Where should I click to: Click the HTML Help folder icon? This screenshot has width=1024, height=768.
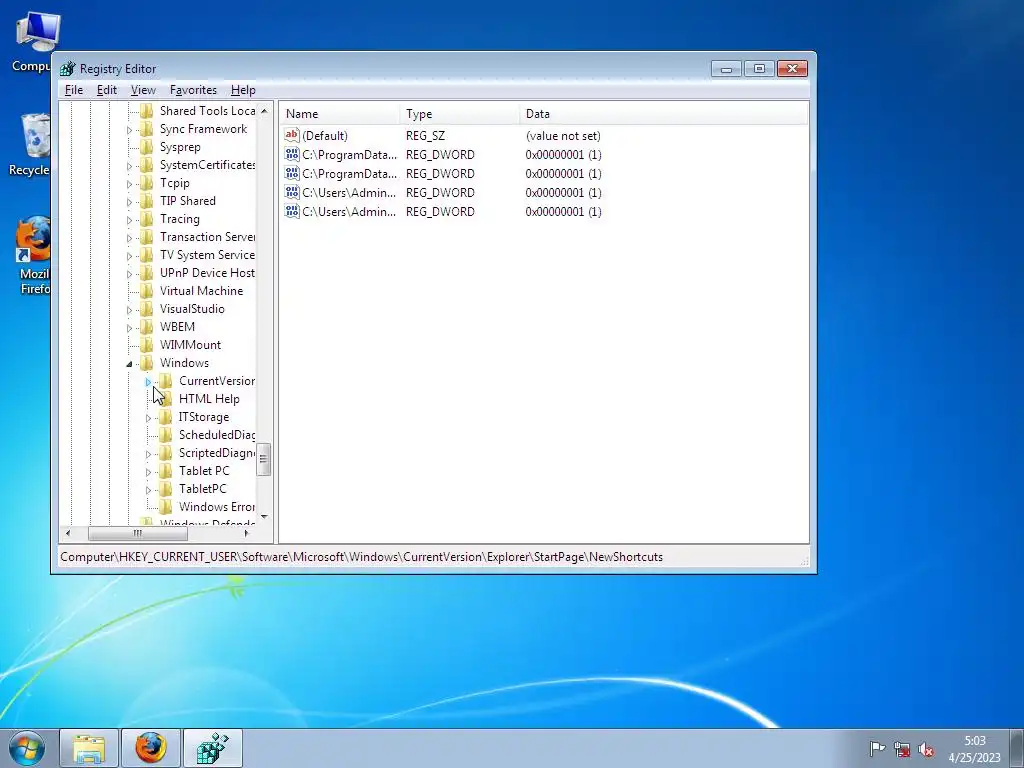pyautogui.click(x=166, y=398)
